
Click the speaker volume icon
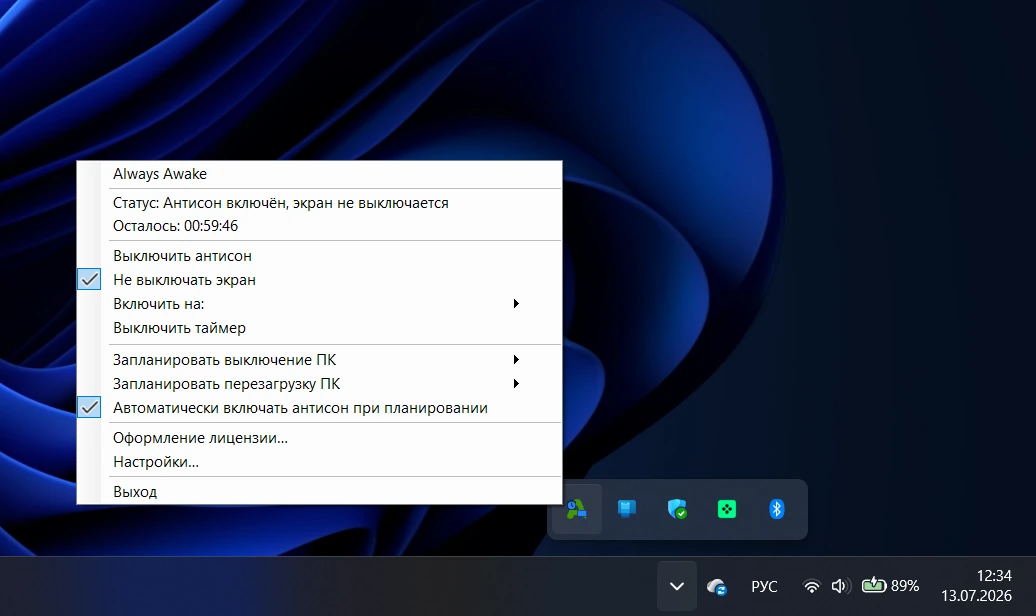click(840, 586)
